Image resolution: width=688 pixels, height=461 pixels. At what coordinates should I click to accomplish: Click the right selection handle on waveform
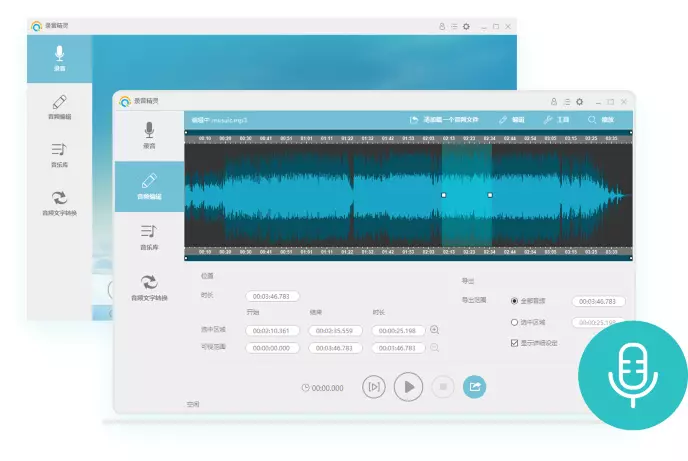[490, 195]
